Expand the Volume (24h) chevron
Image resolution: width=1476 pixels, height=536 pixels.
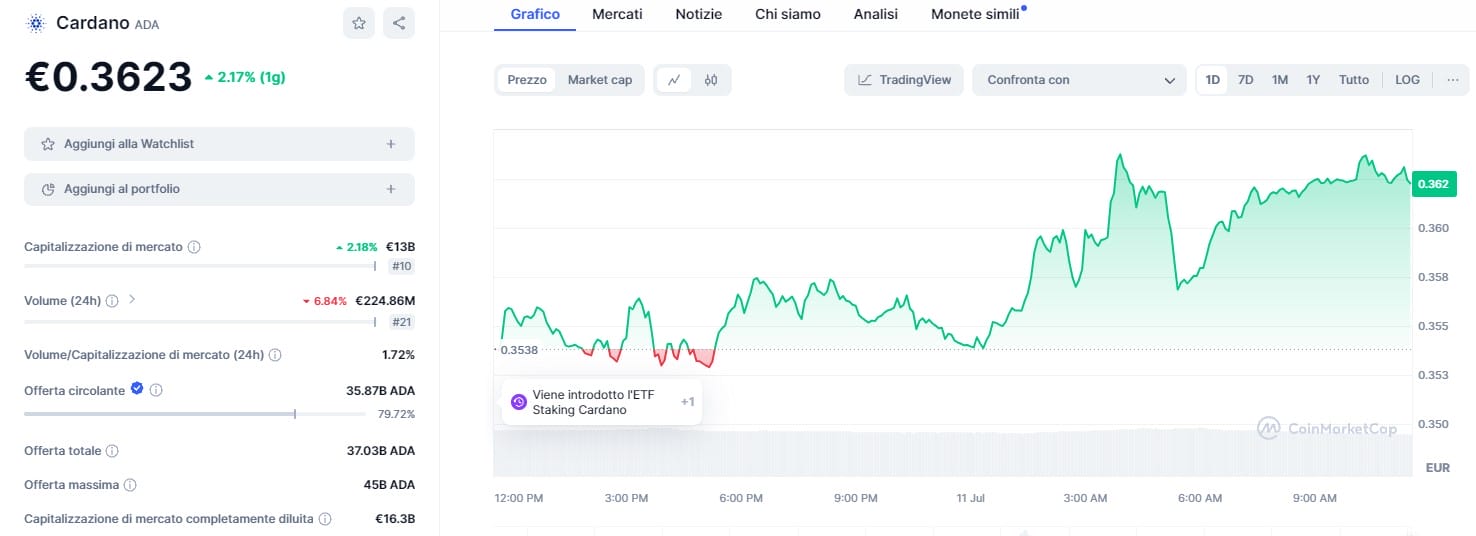132,300
